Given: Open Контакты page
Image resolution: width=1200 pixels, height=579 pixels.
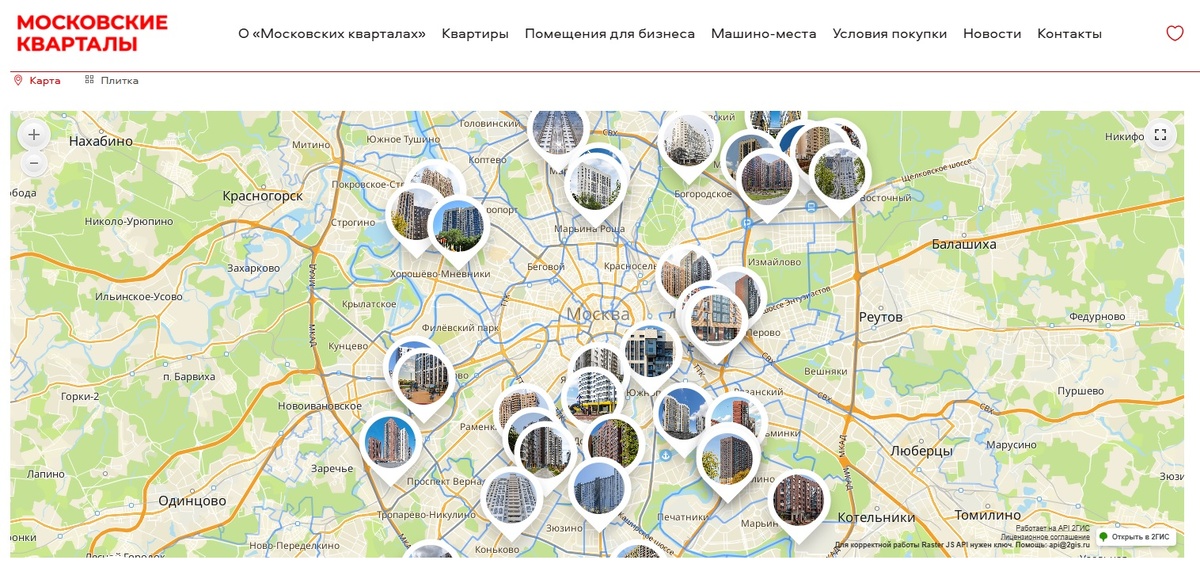Looking at the screenshot, I should [1070, 34].
